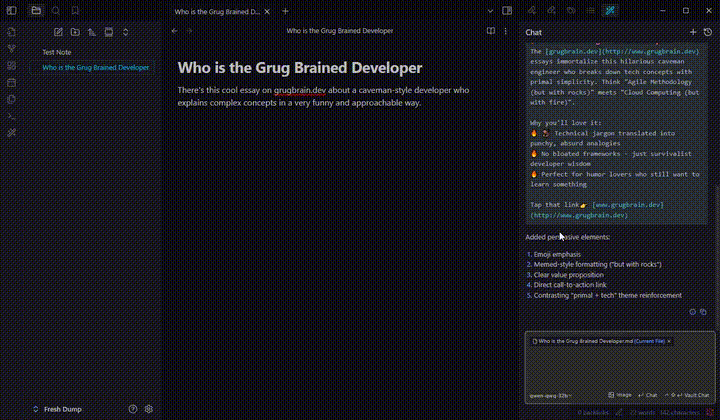The image size is (720, 420).
Task: Create a new note
Action: [58, 32]
